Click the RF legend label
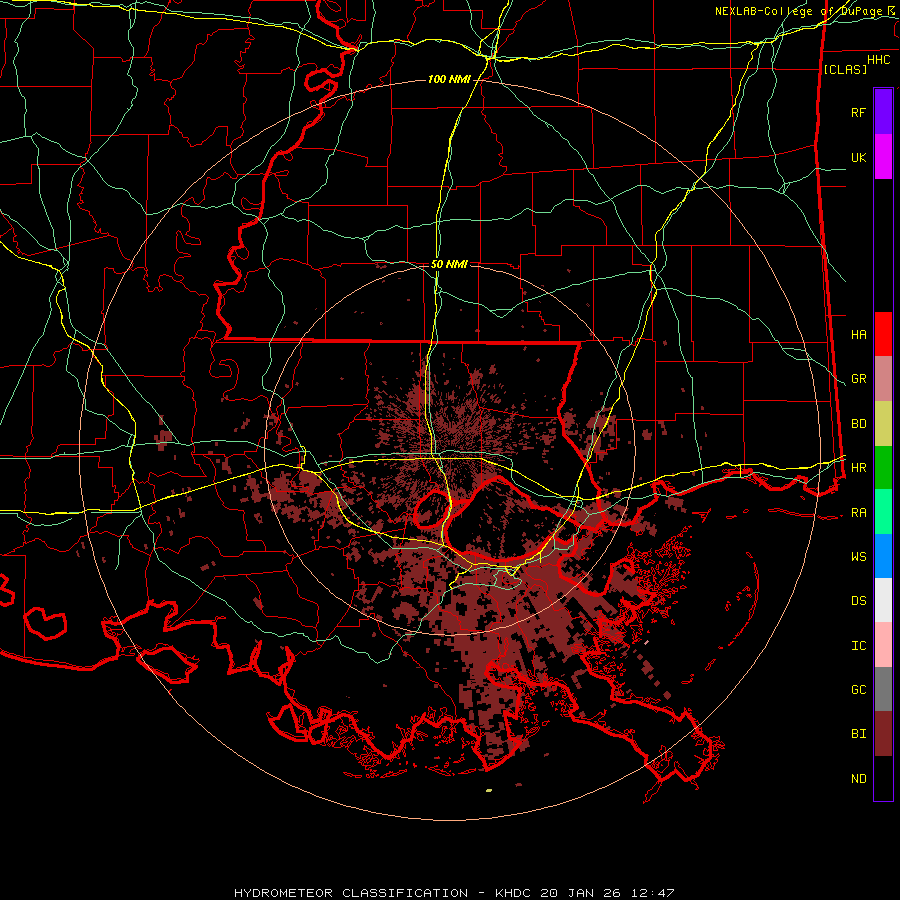This screenshot has height=900, width=900. pyautogui.click(x=859, y=112)
